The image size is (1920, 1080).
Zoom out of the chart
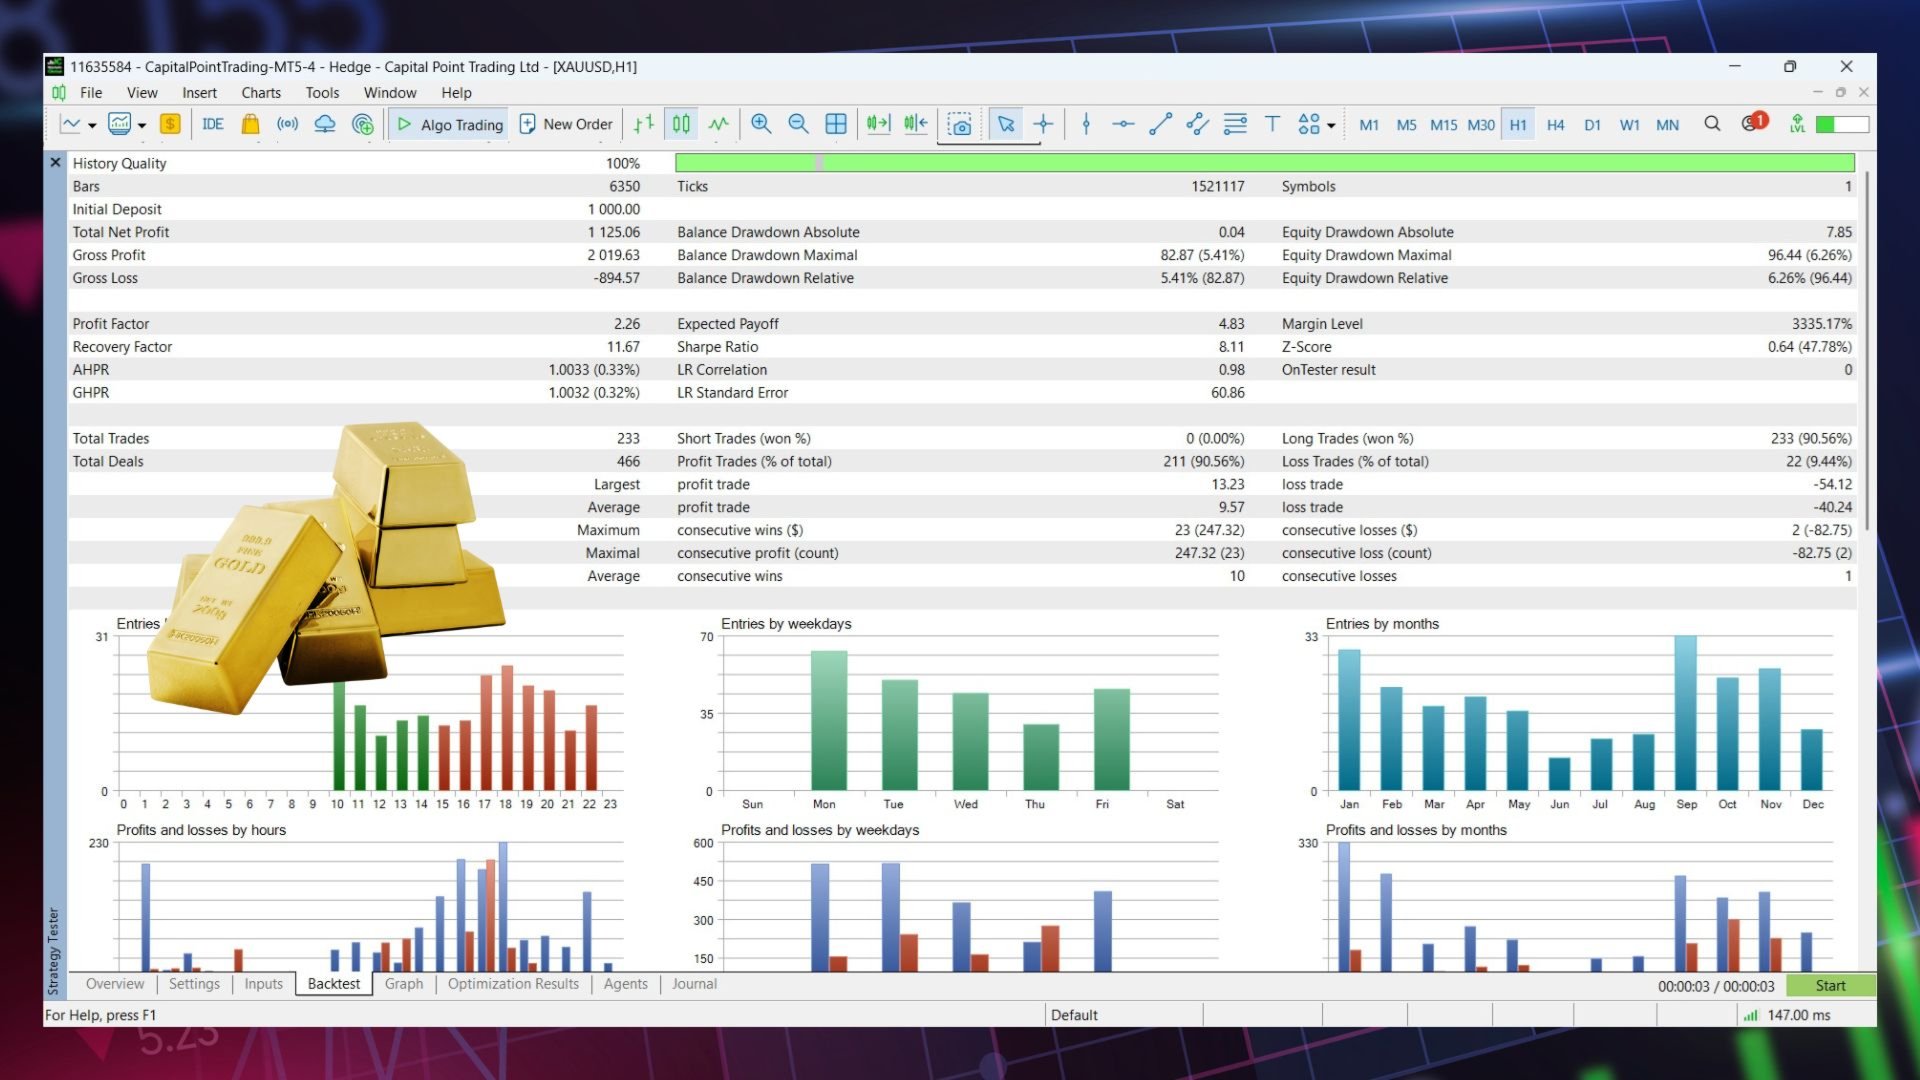[x=798, y=124]
